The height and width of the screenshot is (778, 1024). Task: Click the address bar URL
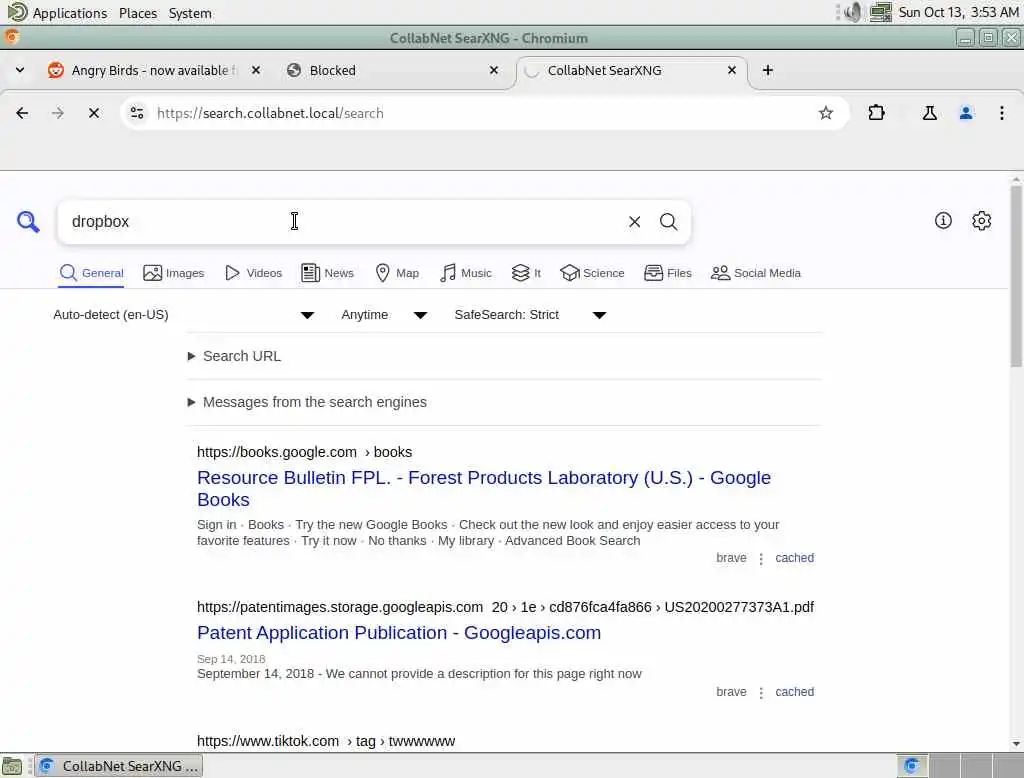(270, 113)
